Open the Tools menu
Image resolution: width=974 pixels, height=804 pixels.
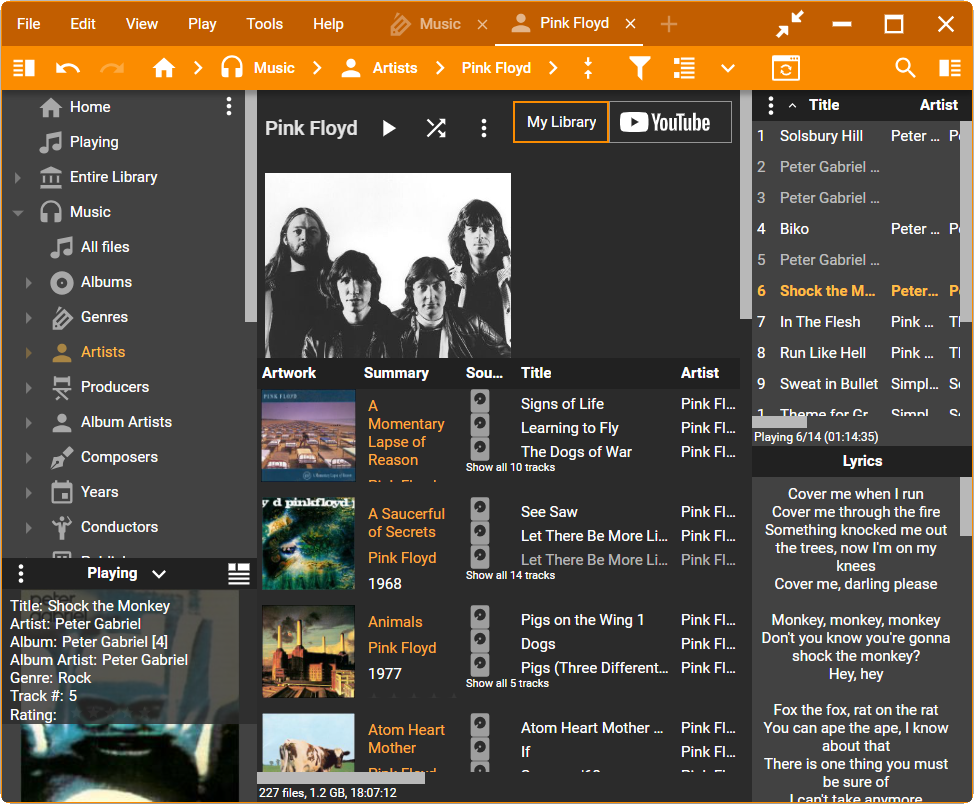click(x=264, y=24)
